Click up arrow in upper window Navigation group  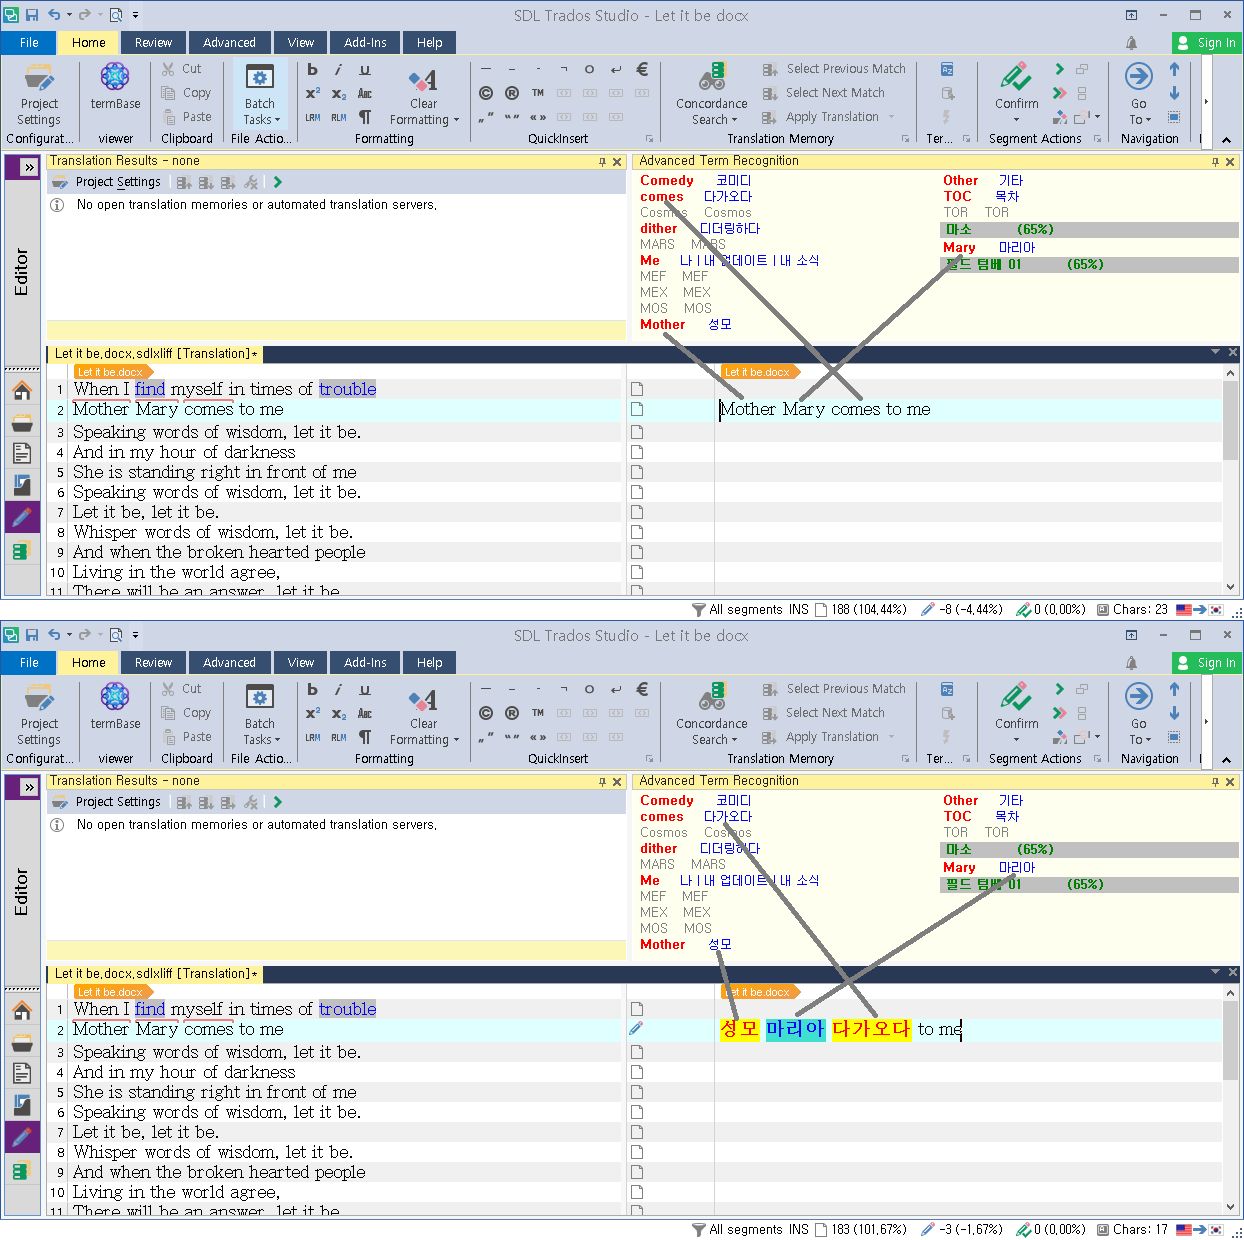tap(1174, 70)
